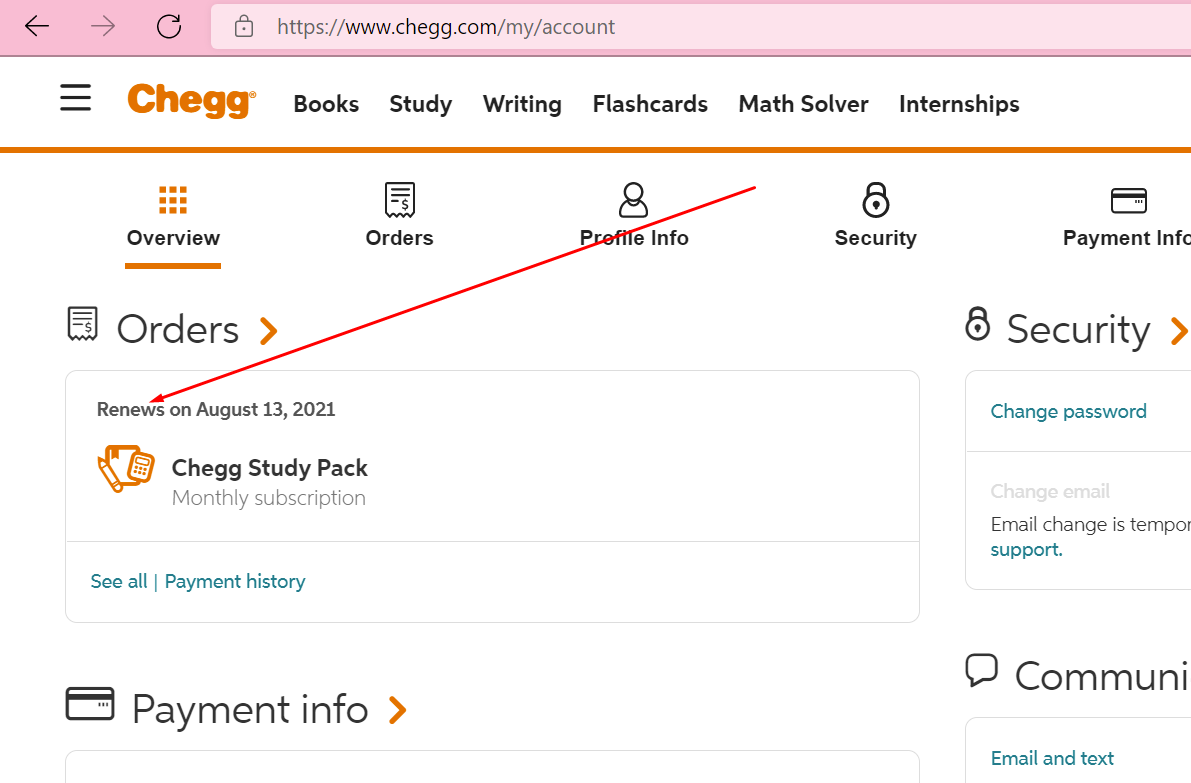This screenshot has height=783, width=1191.
Task: Open the Payment Info tab label
Action: (x=1126, y=238)
